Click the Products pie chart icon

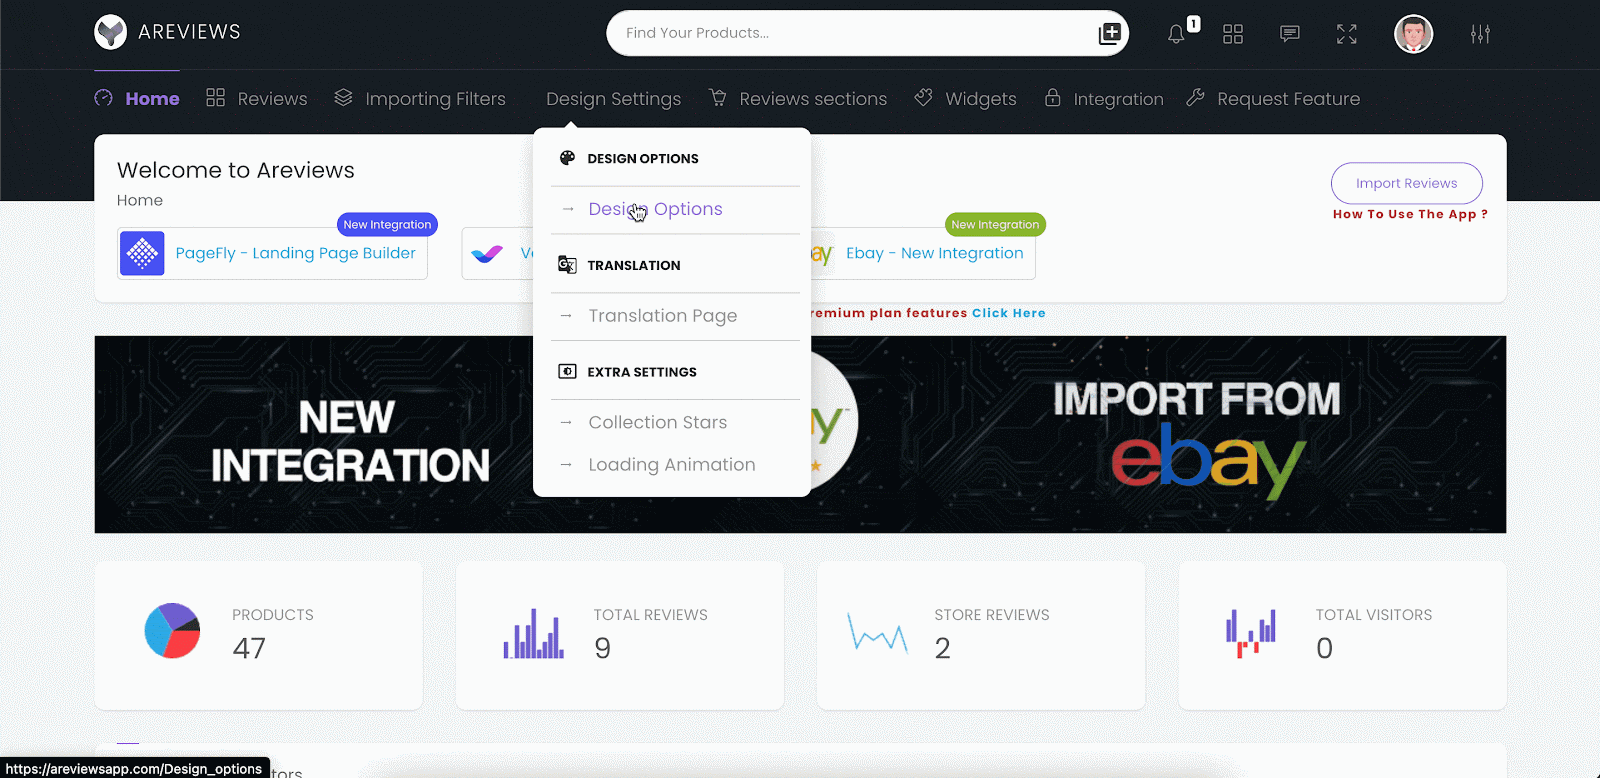pyautogui.click(x=172, y=630)
